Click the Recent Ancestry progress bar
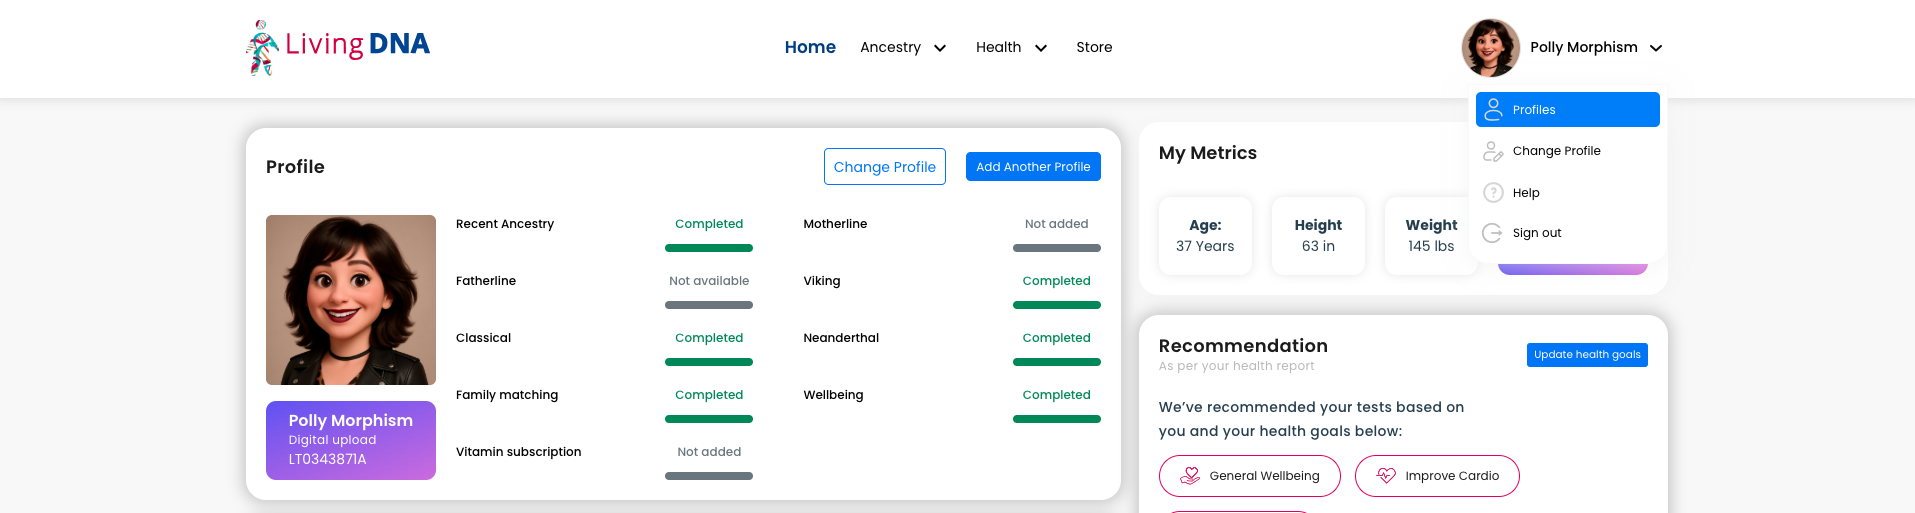 (709, 248)
